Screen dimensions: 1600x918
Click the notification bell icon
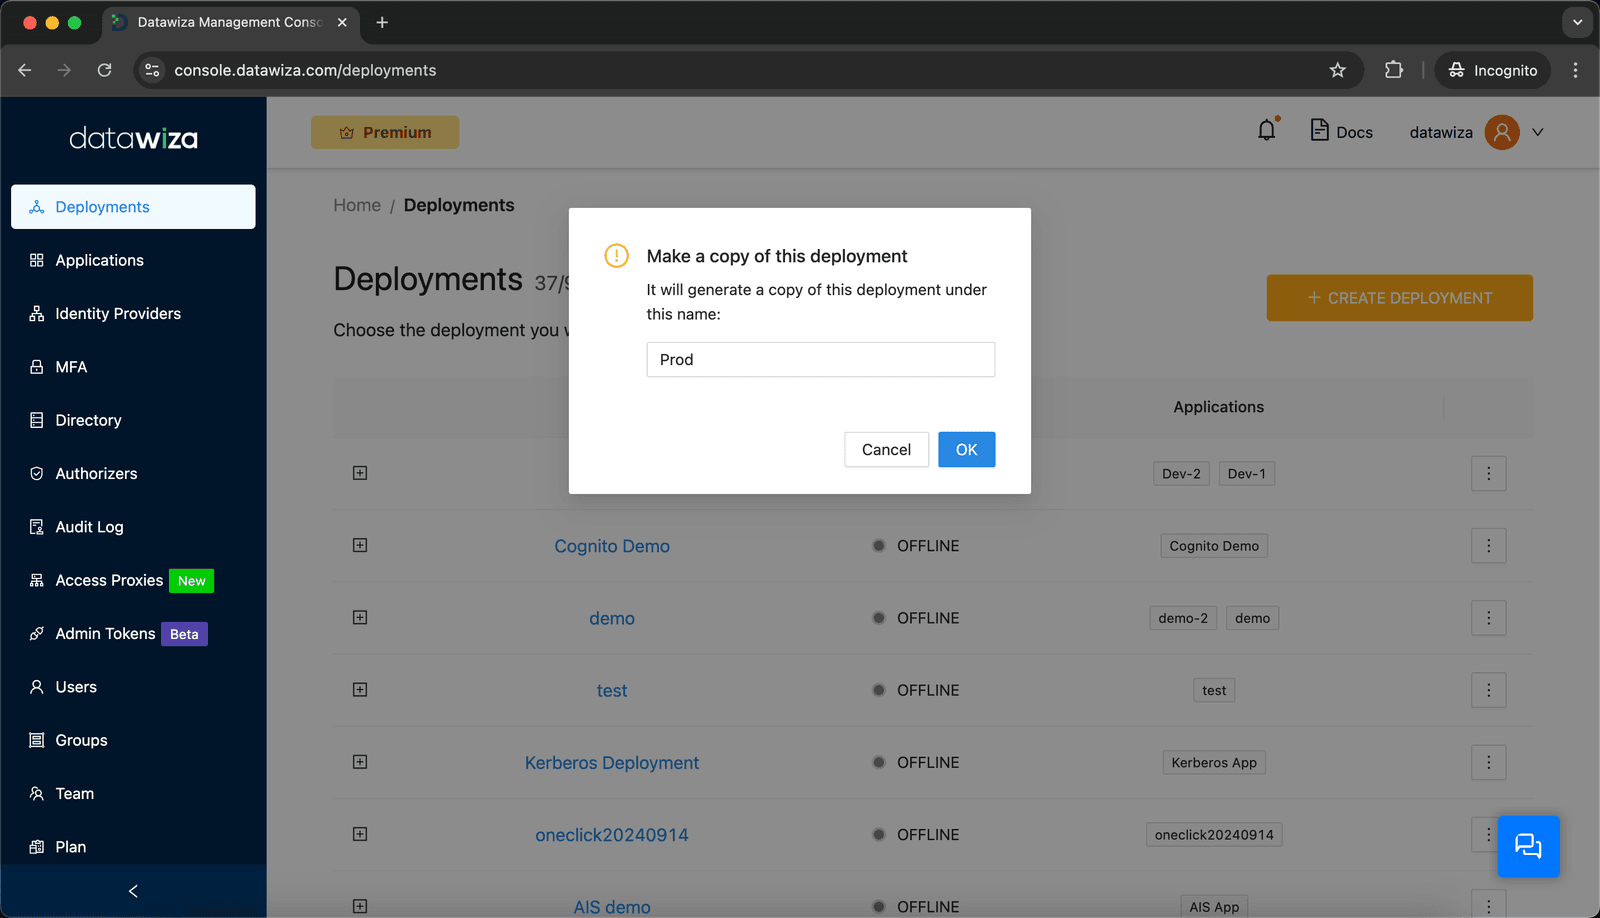coord(1266,131)
